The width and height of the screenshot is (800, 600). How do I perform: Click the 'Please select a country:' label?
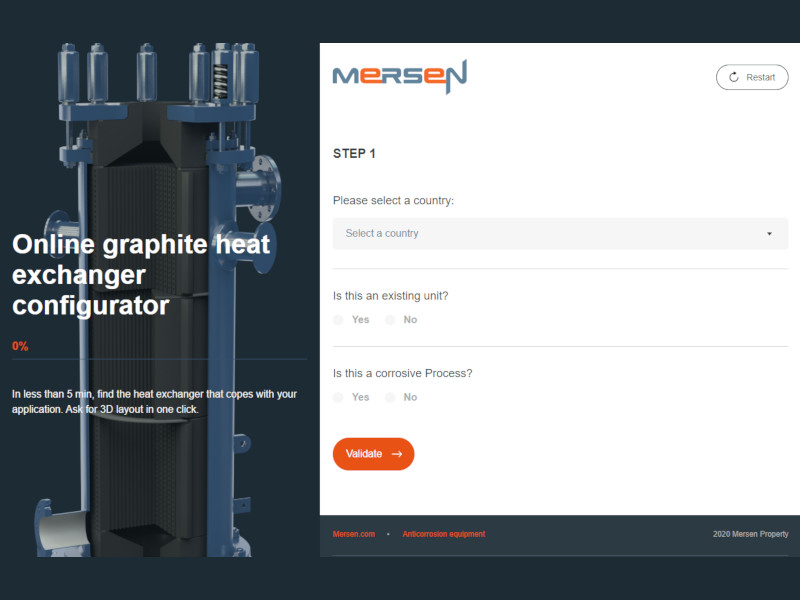point(393,201)
